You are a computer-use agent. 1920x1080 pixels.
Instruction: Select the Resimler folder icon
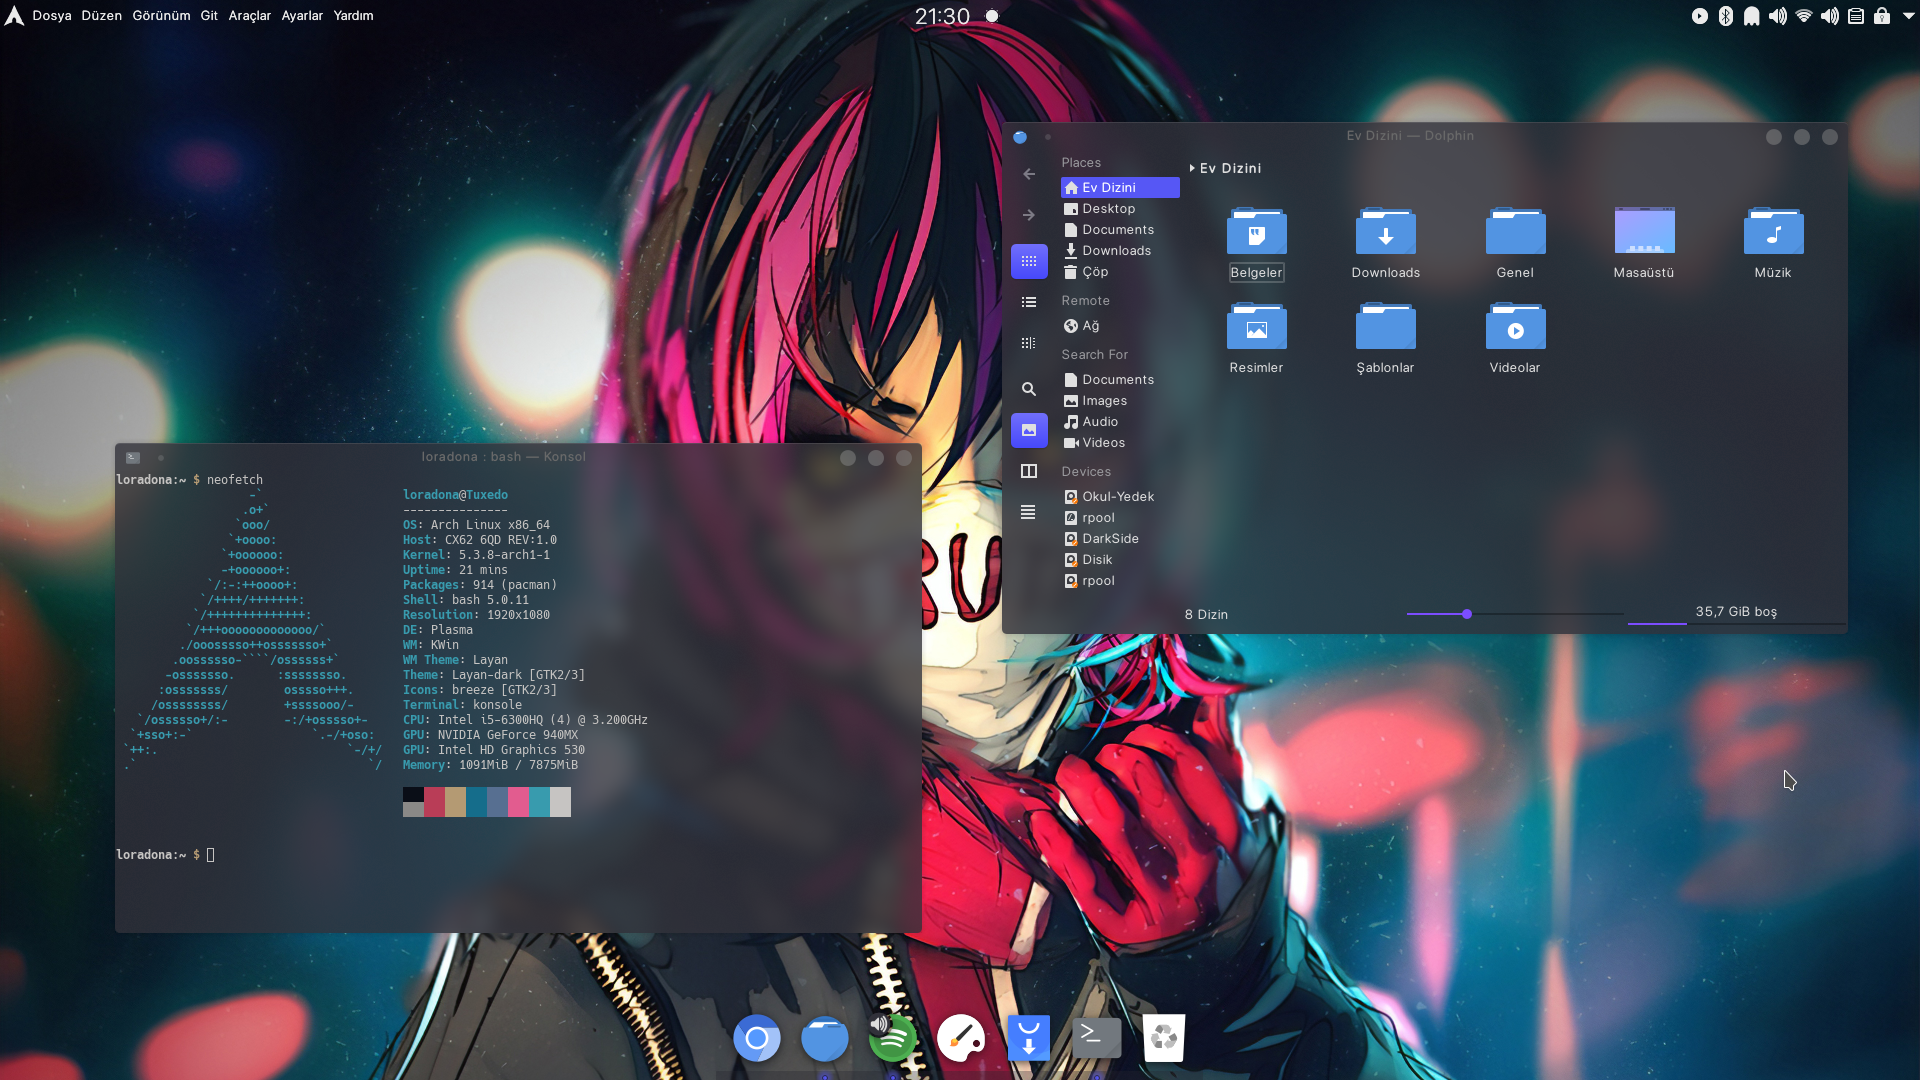point(1257,327)
